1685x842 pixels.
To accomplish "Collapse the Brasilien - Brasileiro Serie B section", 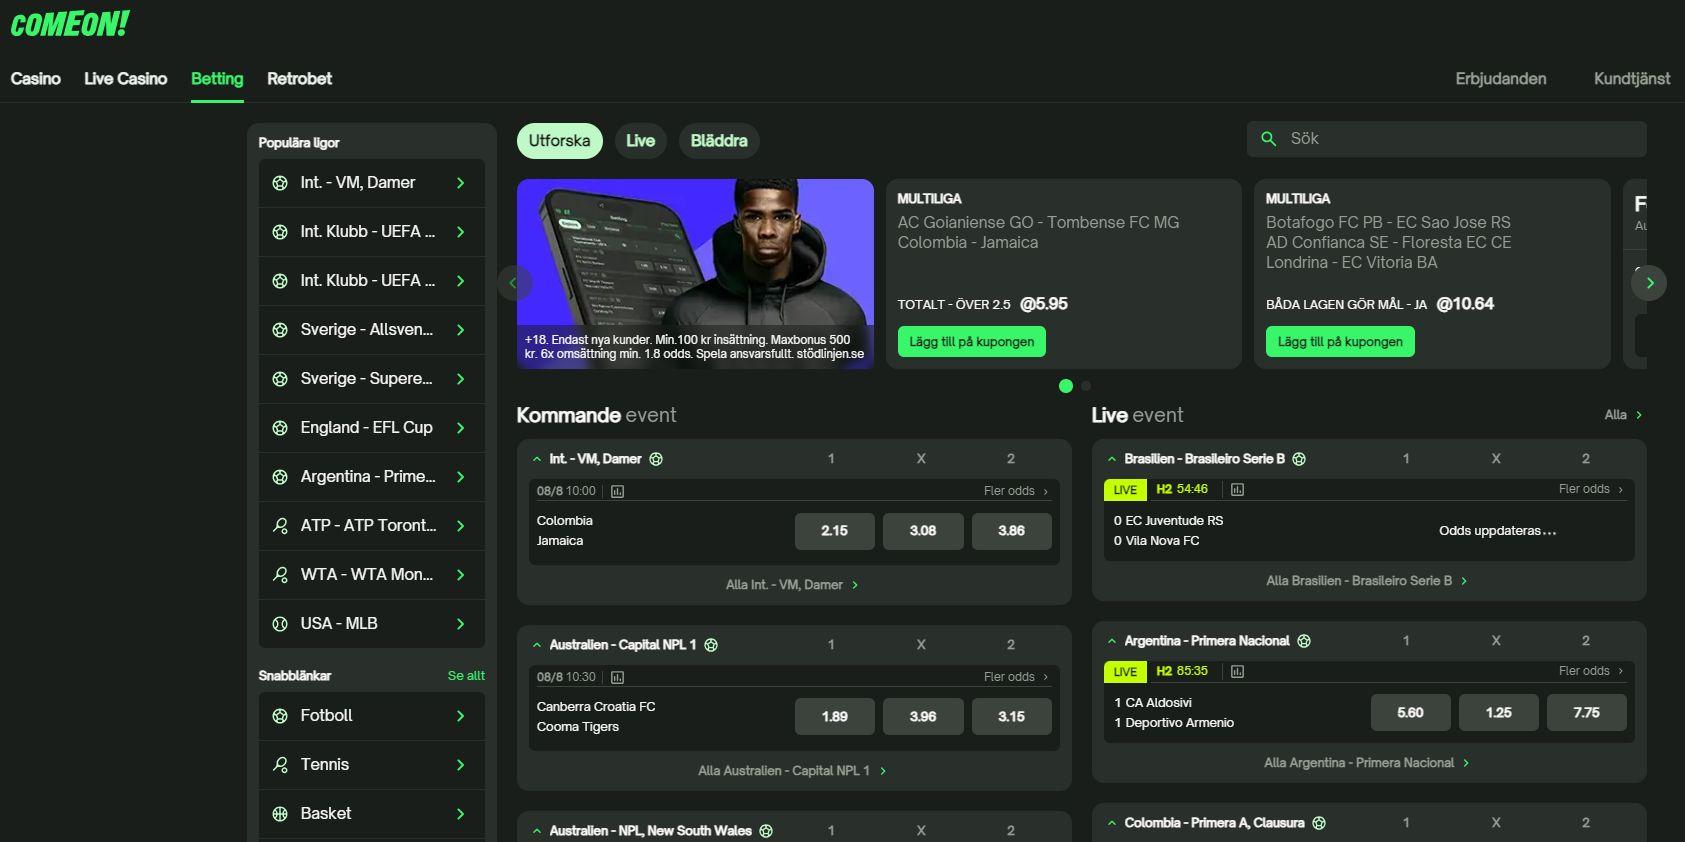I will point(1111,459).
